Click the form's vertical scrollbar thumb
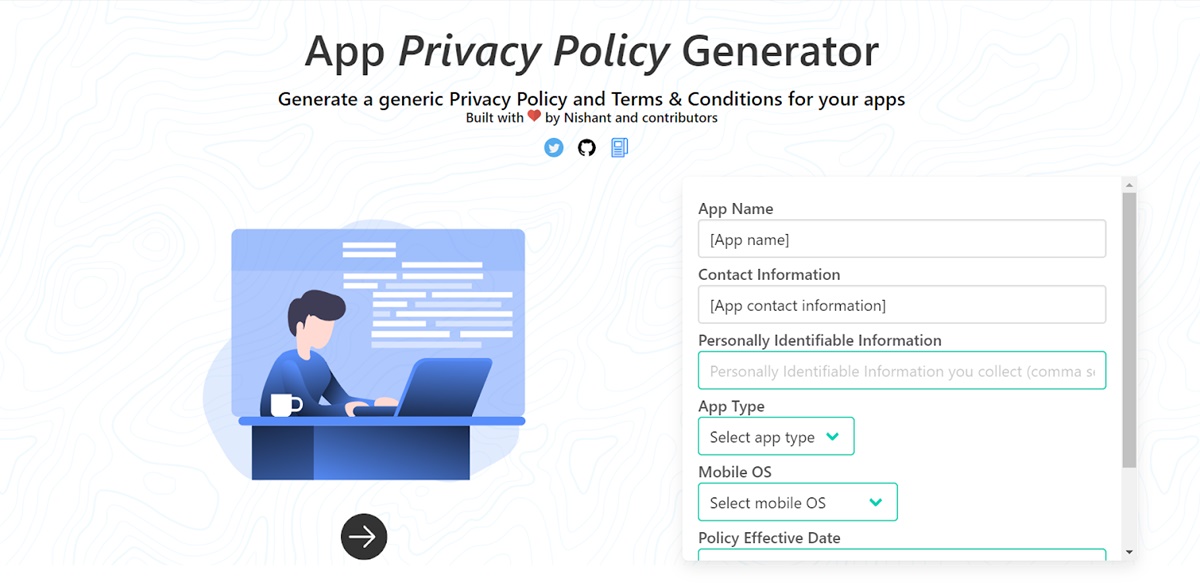Screen dimensions: 1200x584 pos(1129,330)
